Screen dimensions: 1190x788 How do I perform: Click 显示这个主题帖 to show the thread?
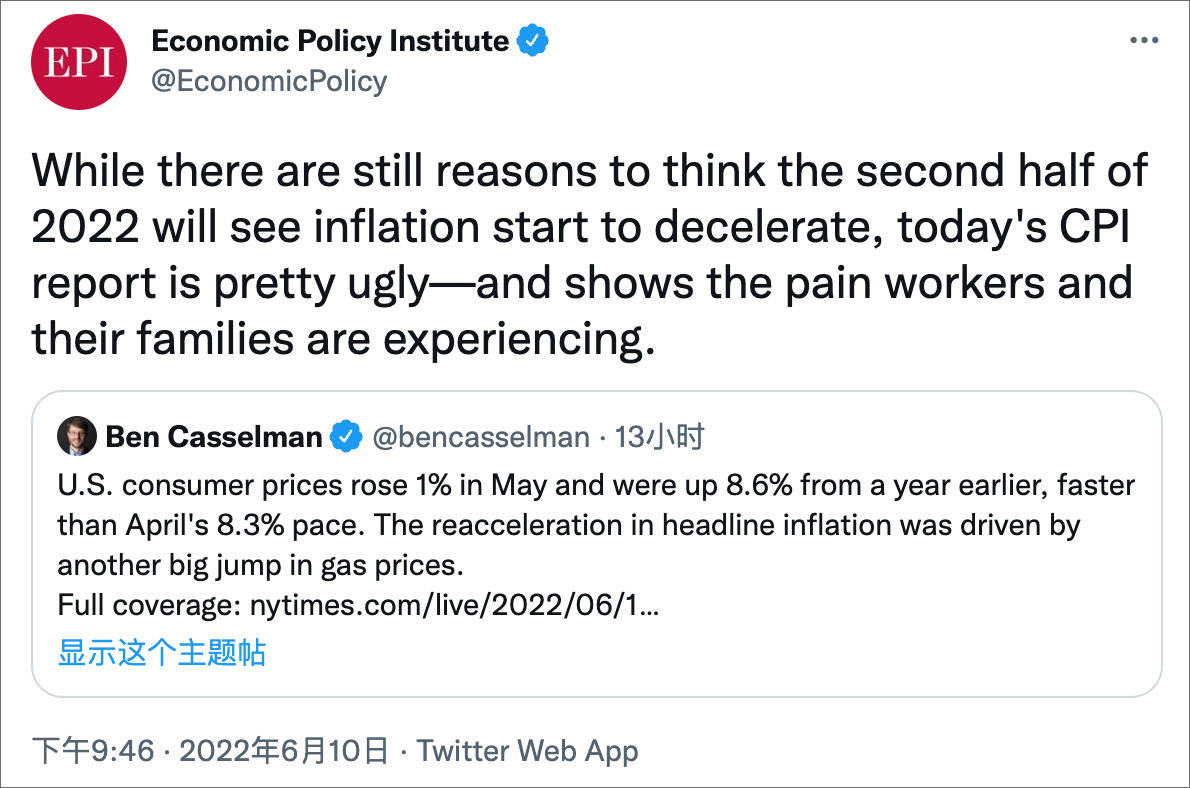point(162,653)
